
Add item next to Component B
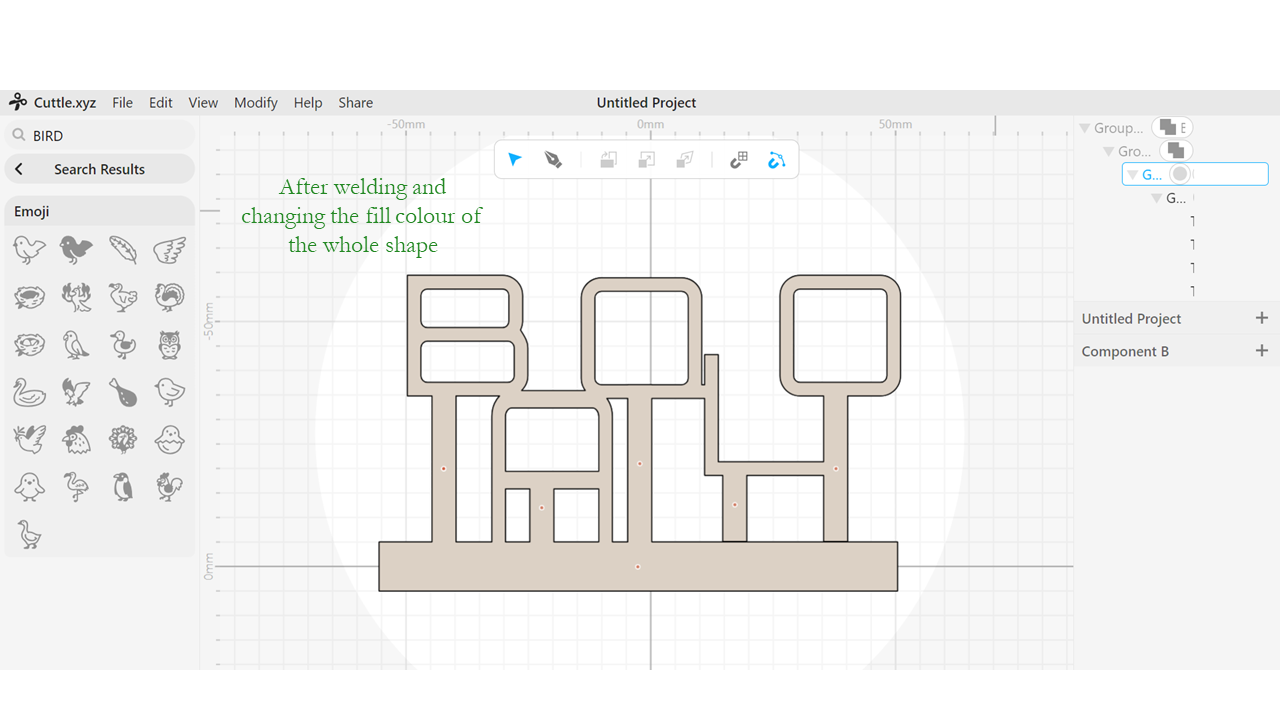(1261, 351)
